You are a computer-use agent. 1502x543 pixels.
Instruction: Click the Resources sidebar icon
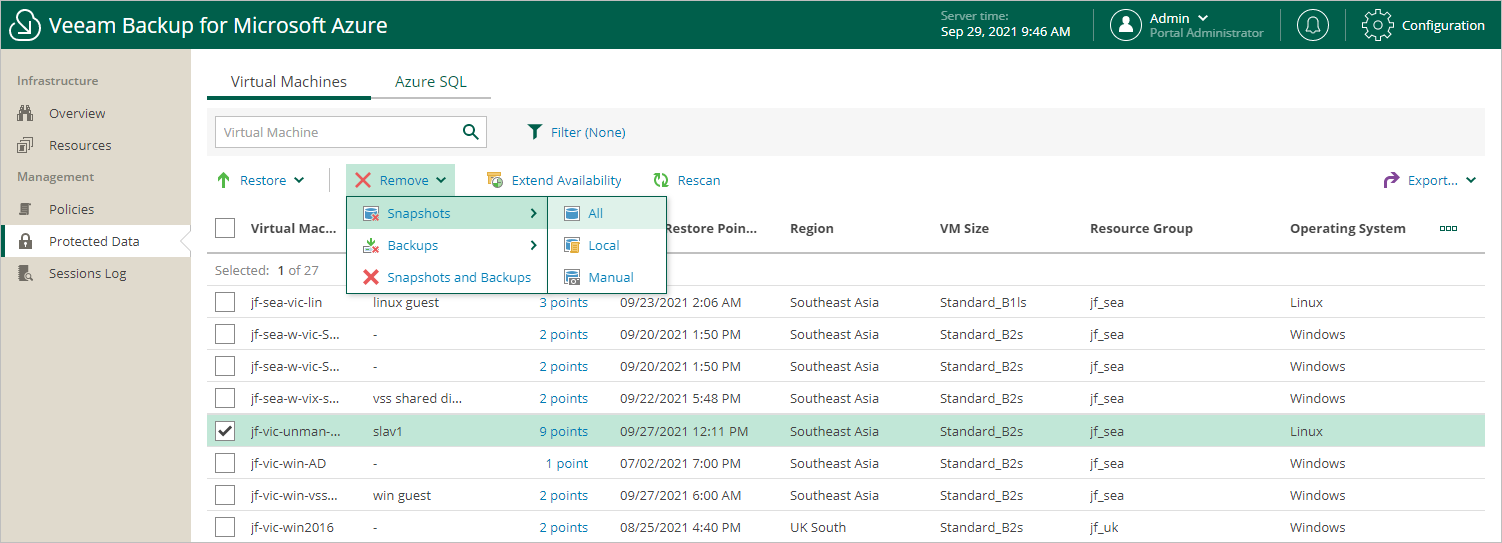coord(26,146)
